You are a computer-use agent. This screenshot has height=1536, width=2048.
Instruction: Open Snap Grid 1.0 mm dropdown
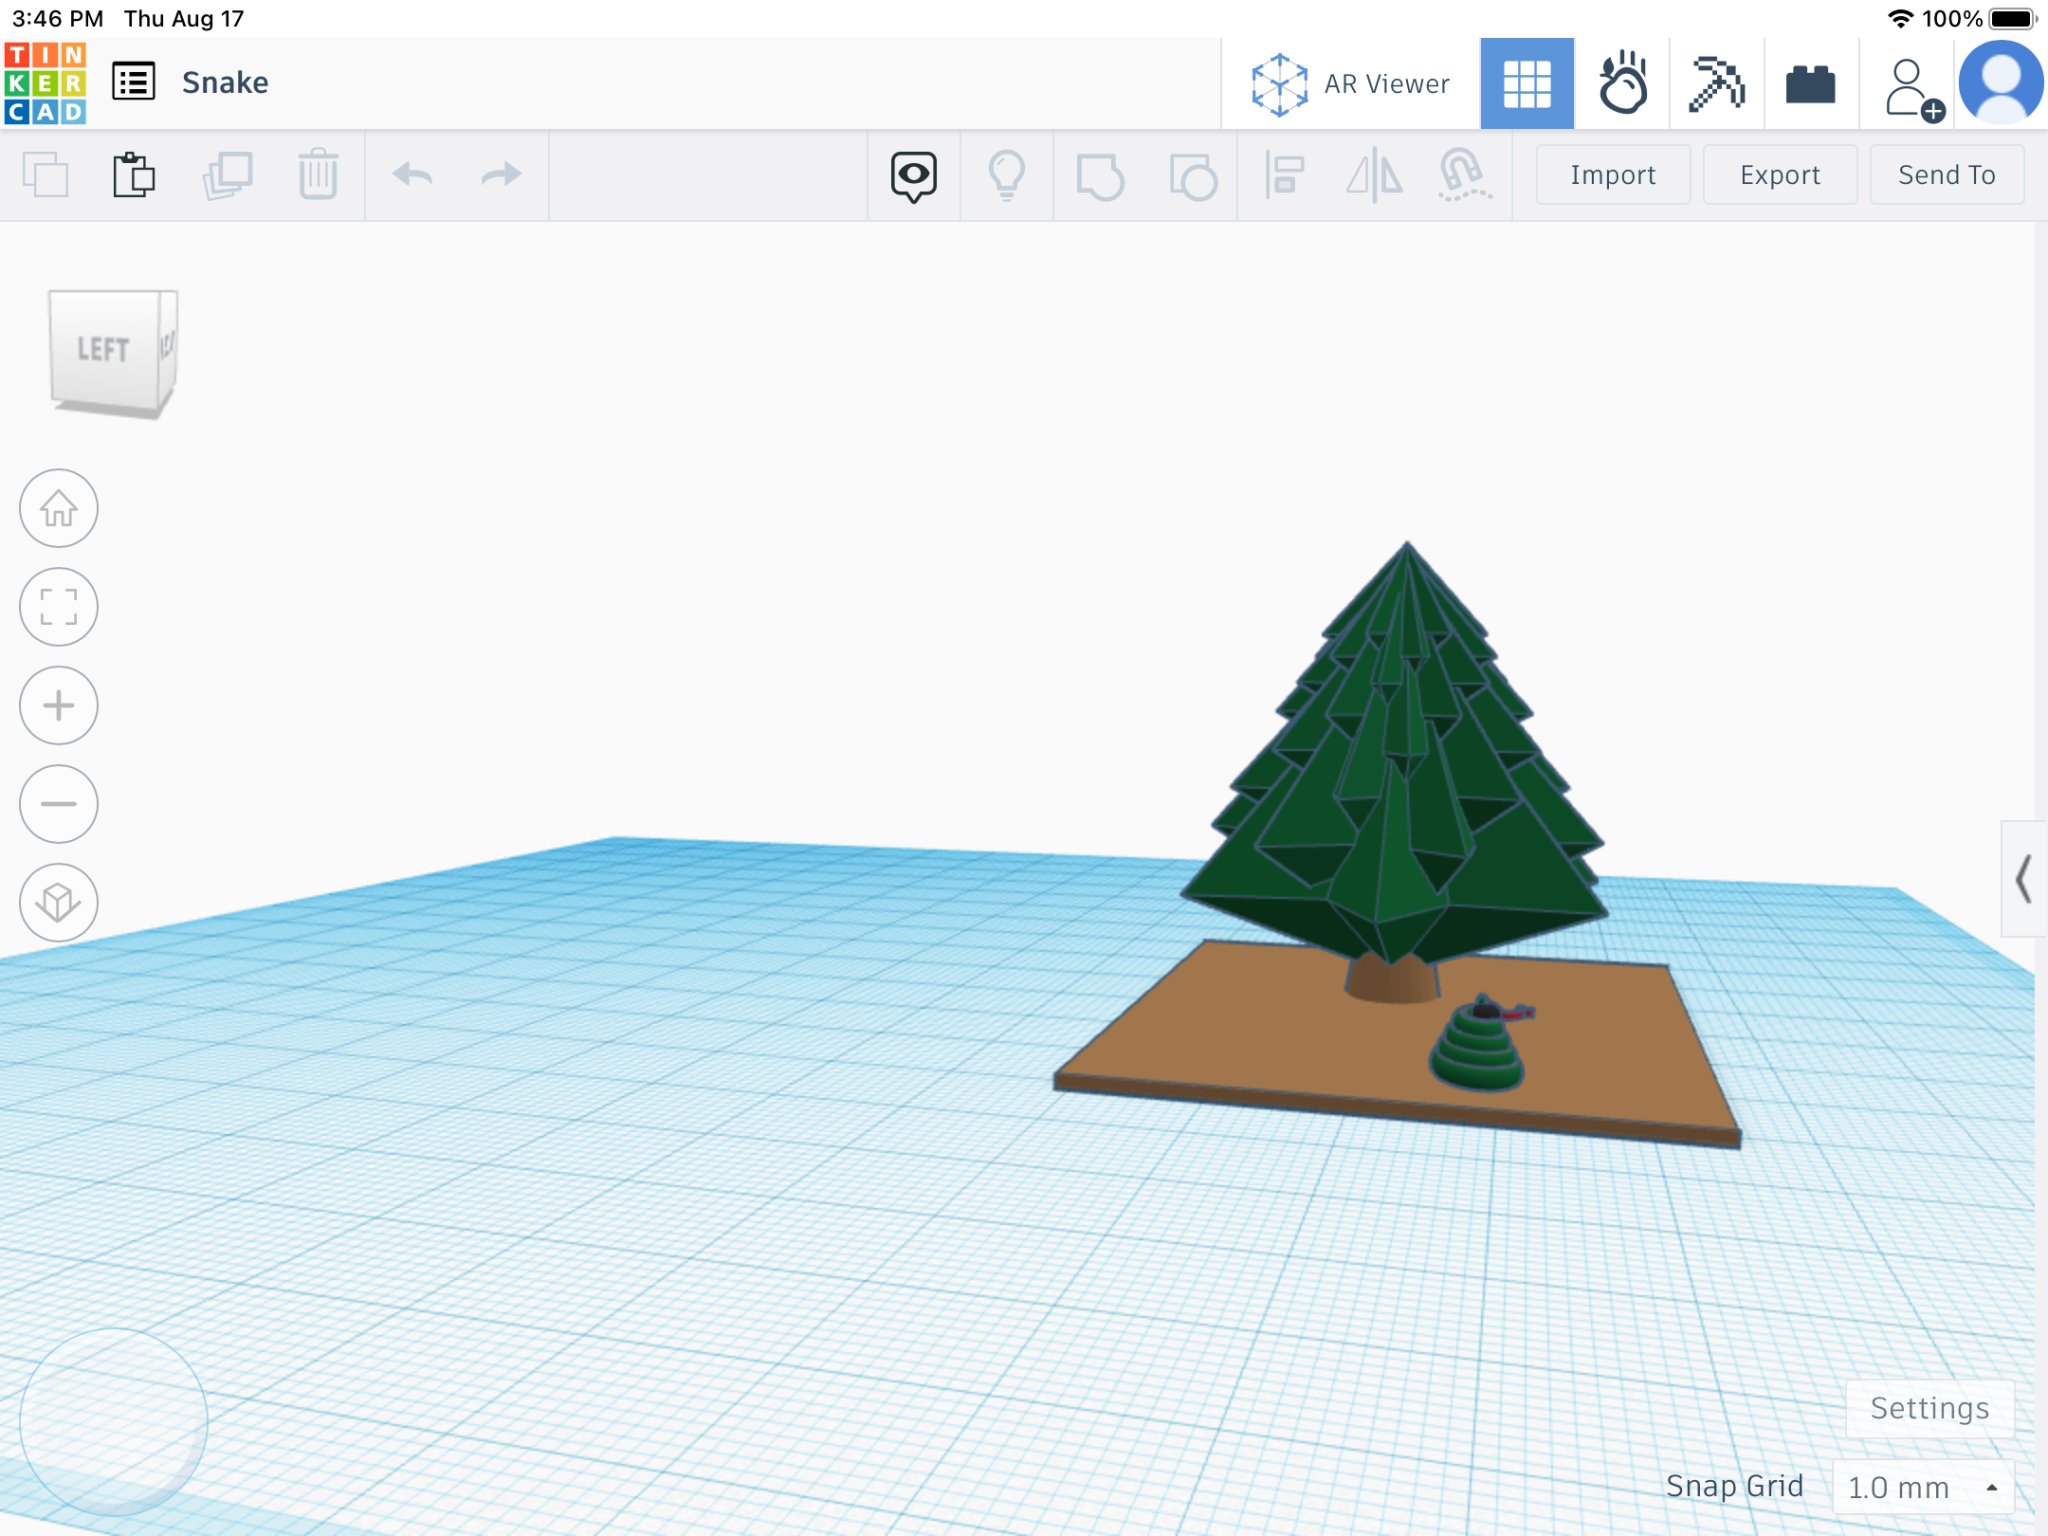click(x=1921, y=1487)
